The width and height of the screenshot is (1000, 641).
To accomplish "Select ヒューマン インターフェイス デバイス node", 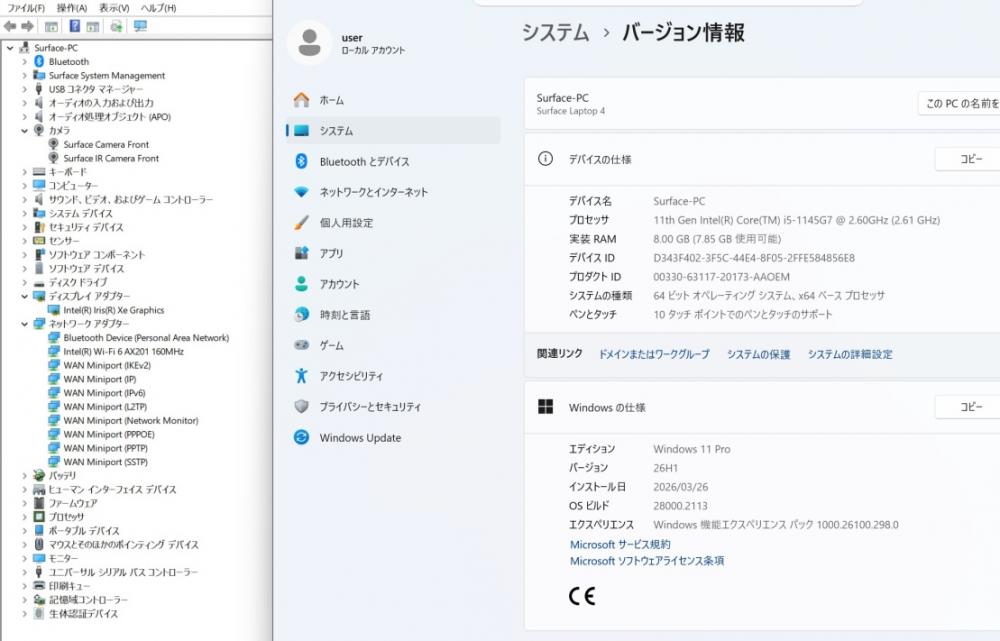I will pos(112,489).
